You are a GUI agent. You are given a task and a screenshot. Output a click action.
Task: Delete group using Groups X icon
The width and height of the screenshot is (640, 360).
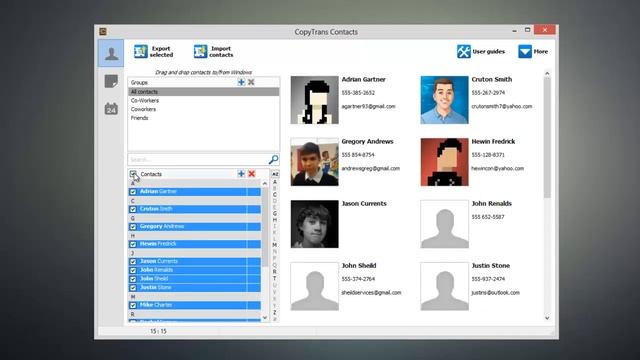tap(251, 82)
